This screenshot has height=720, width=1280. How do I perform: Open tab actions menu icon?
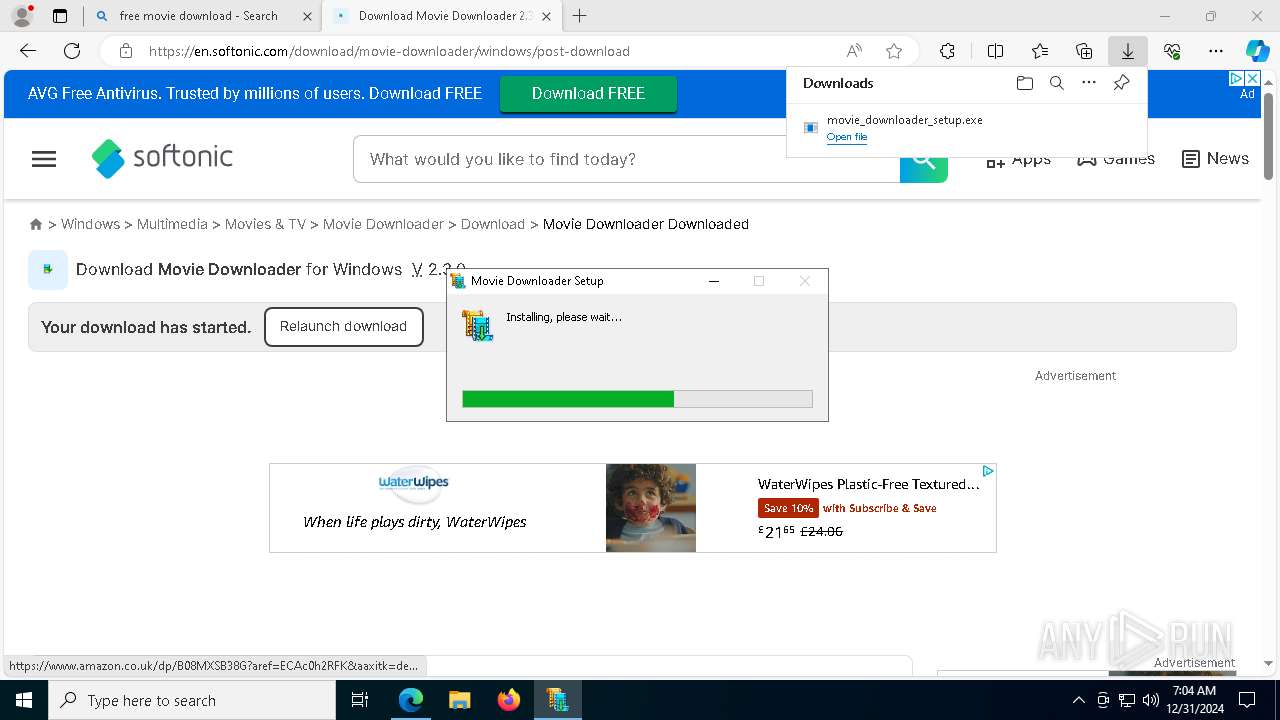pos(60,16)
